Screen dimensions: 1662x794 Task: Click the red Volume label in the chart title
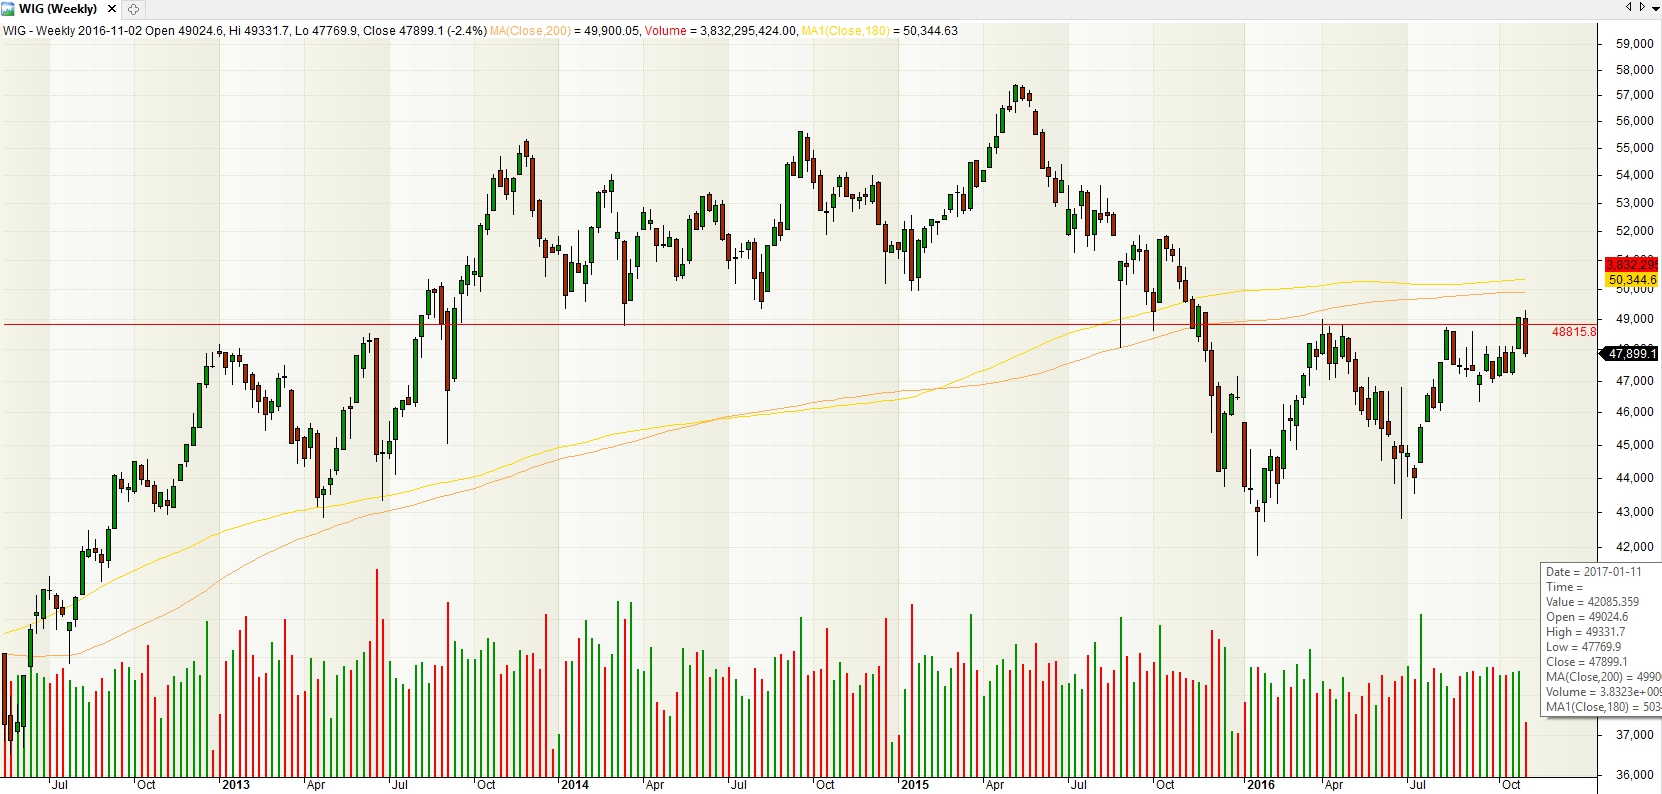665,31
